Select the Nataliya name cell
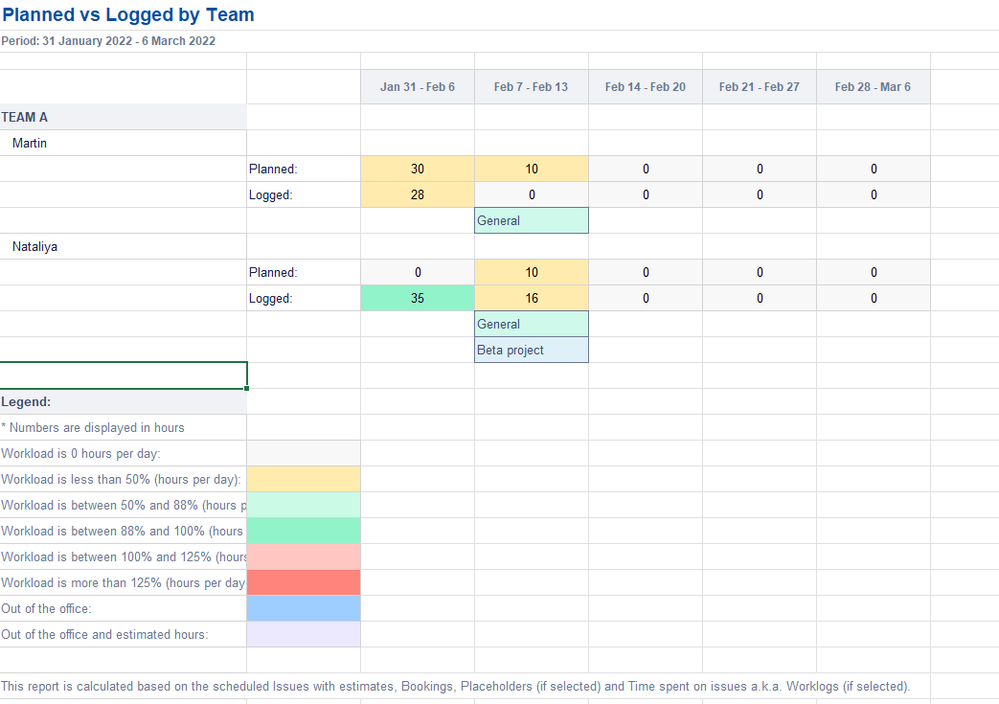This screenshot has width=999, height=704. pos(123,247)
